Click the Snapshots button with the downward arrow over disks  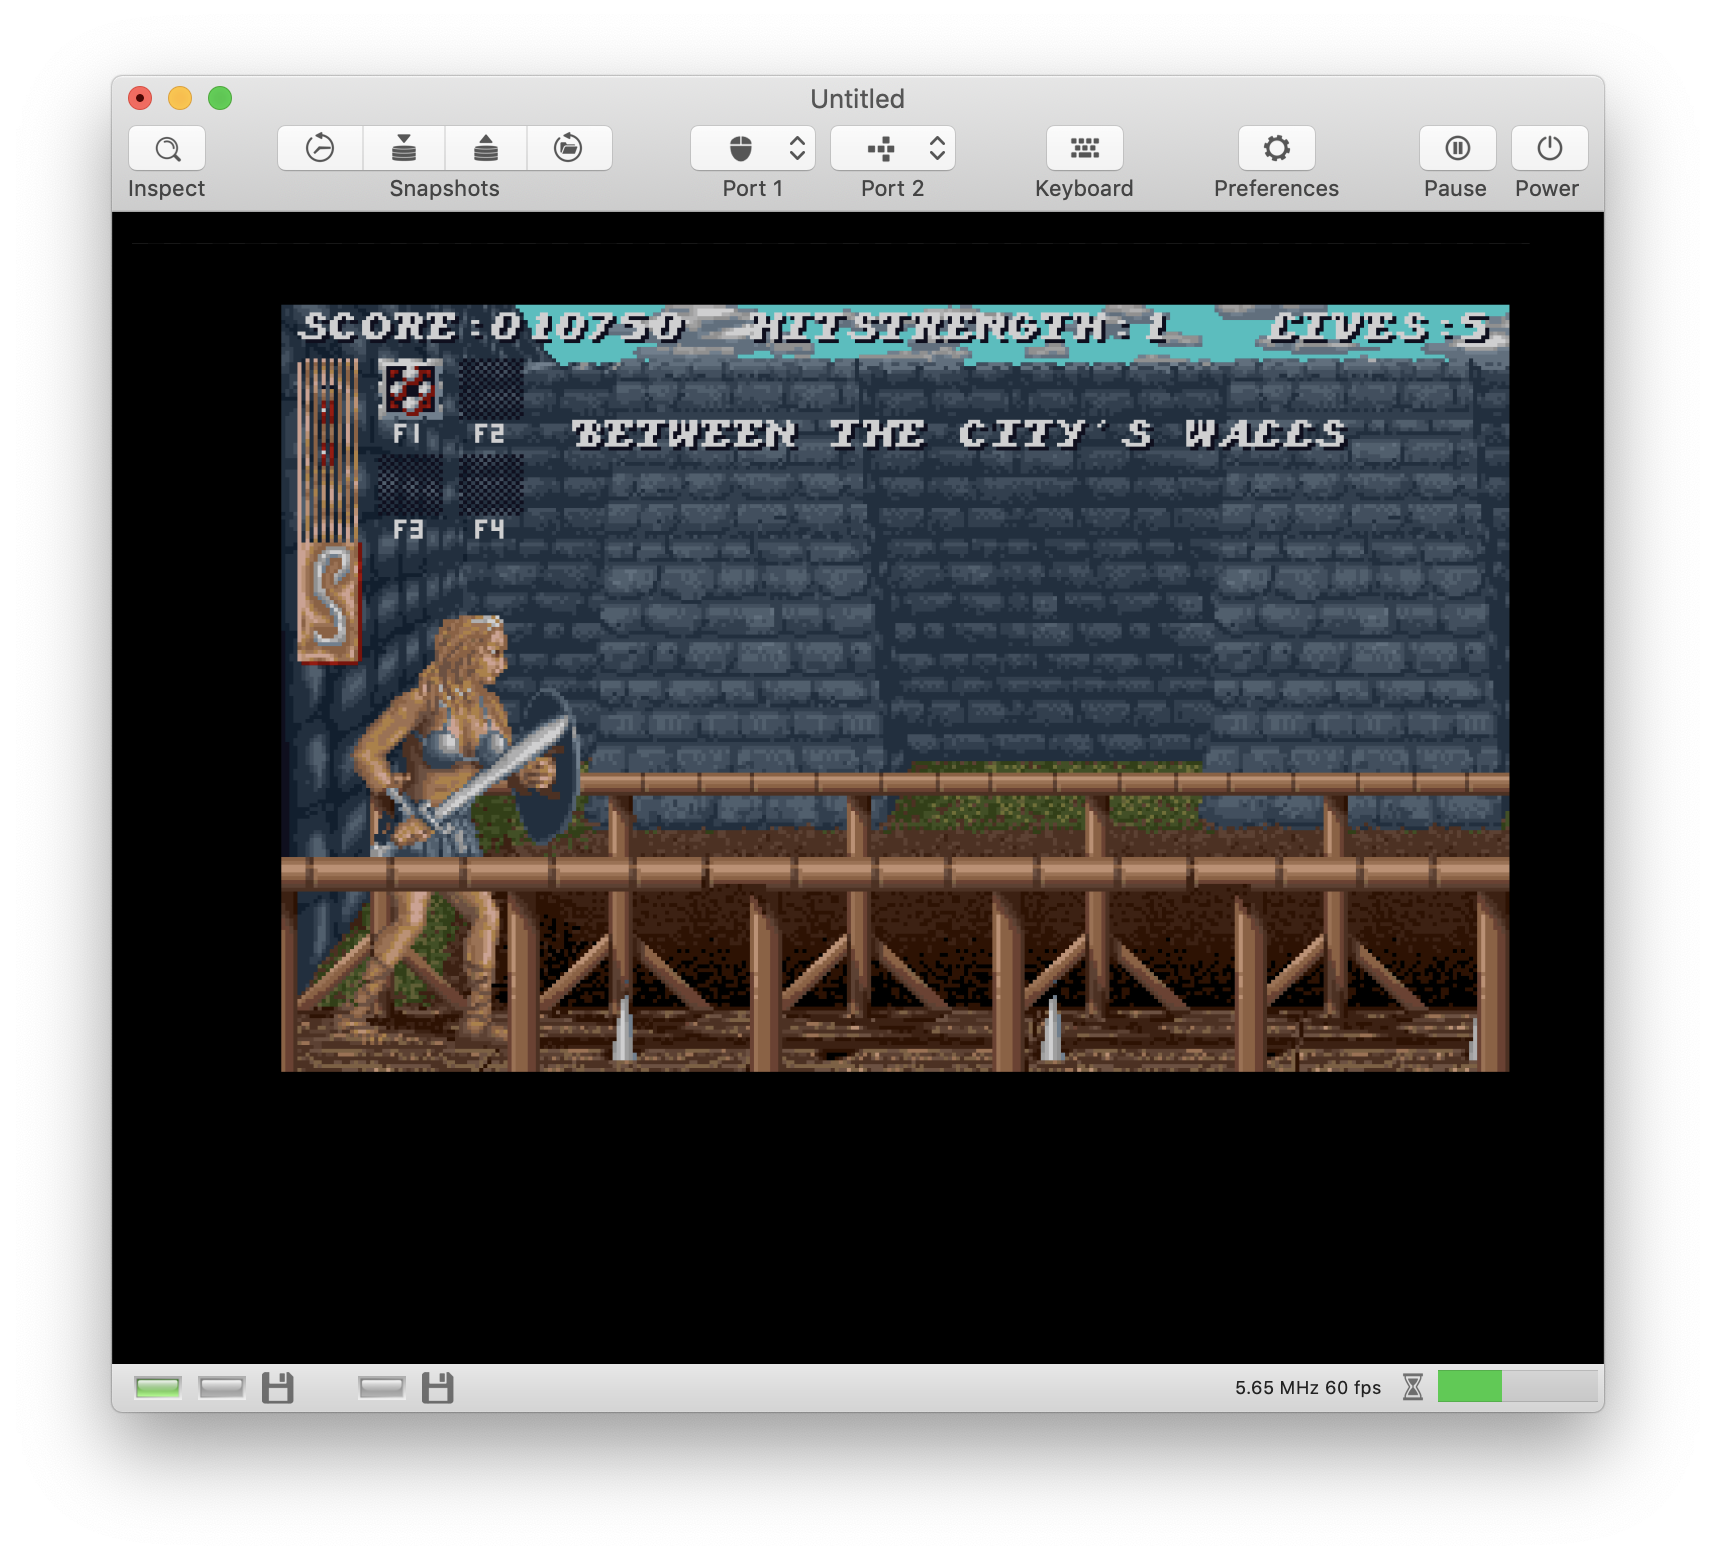(x=404, y=149)
